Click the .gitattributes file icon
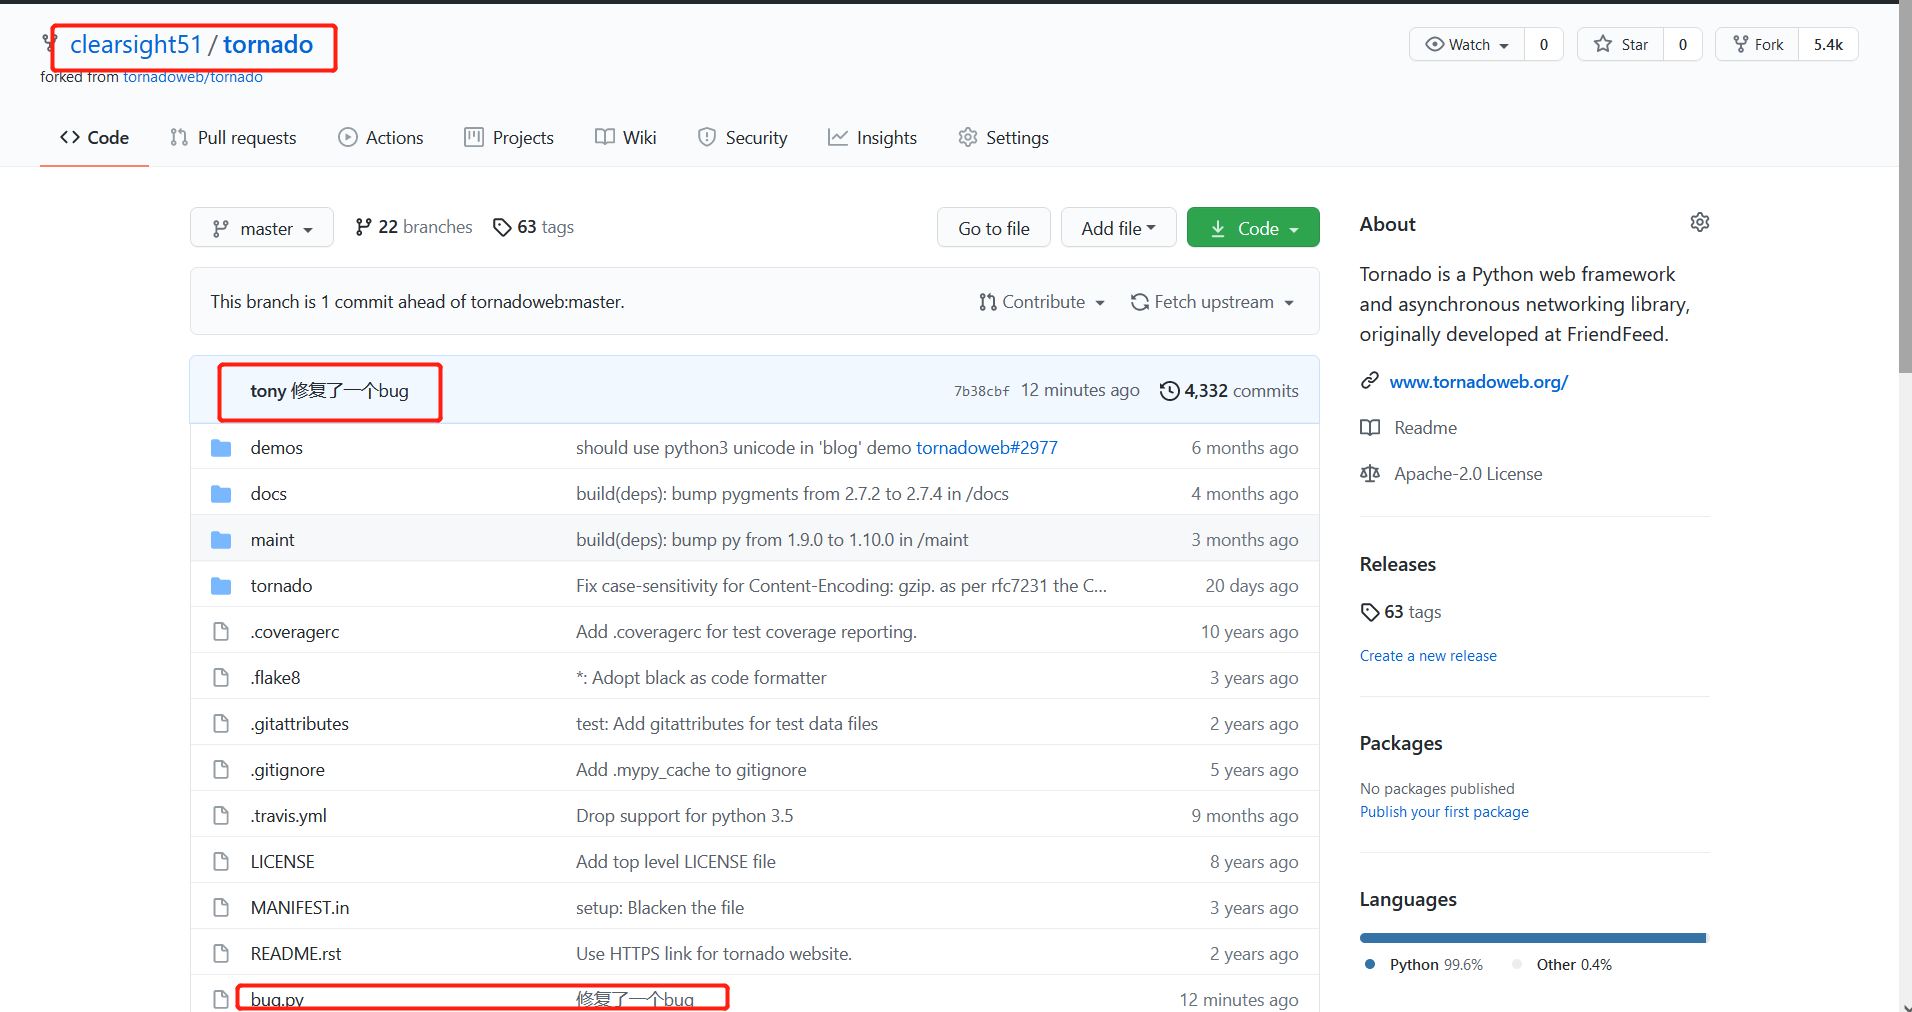 click(x=221, y=724)
